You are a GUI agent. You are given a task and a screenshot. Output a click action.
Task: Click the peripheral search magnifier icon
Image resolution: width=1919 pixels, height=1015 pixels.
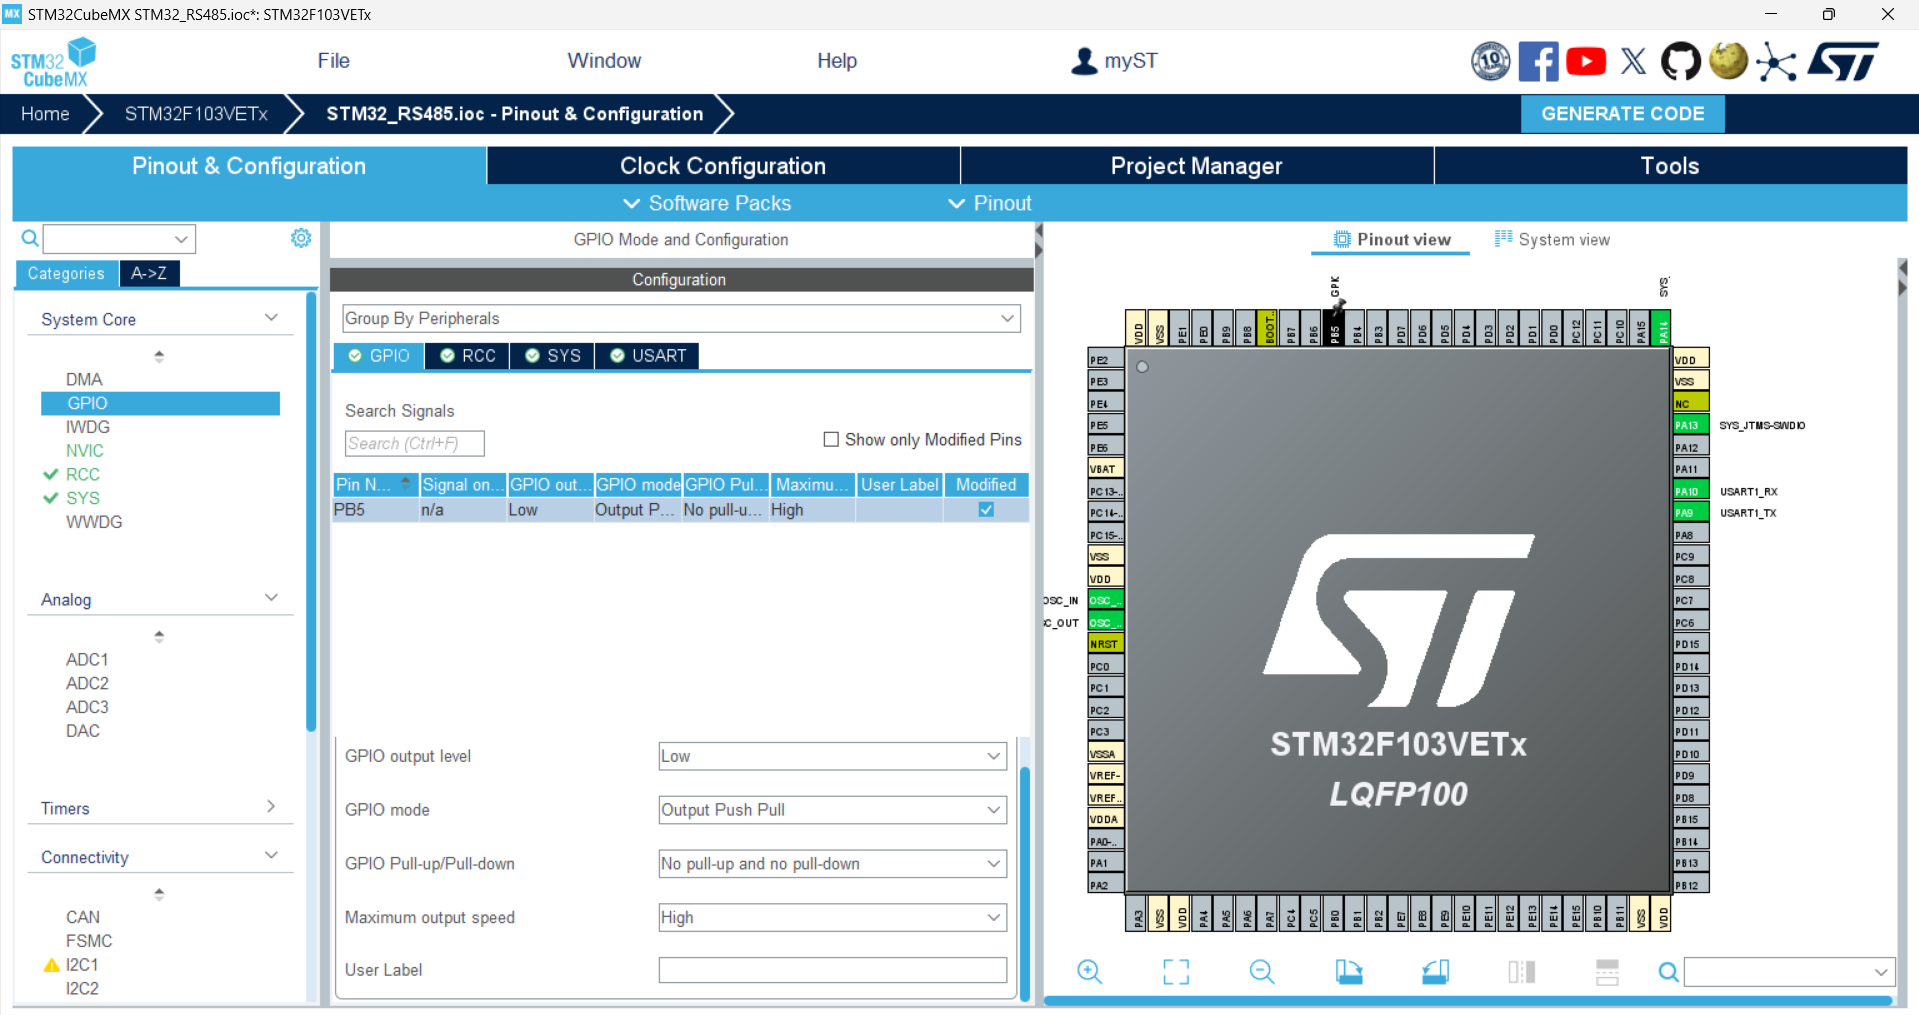tap(30, 238)
